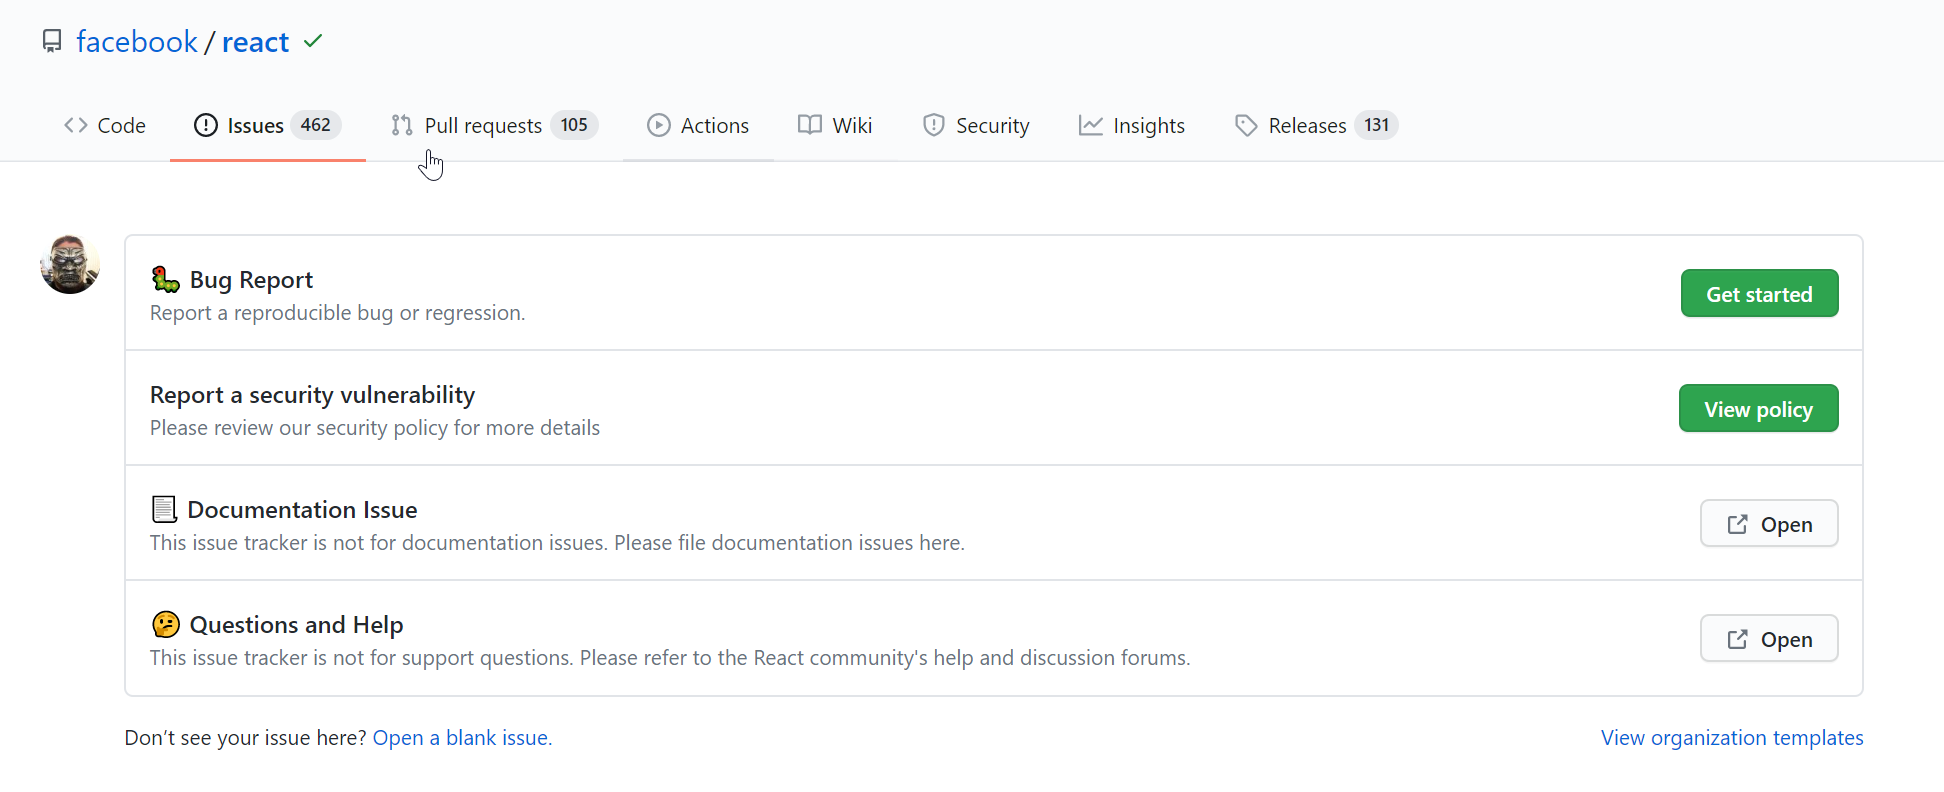The width and height of the screenshot is (1944, 792).
Task: Click the 131 releases counter badge
Action: [x=1377, y=125]
